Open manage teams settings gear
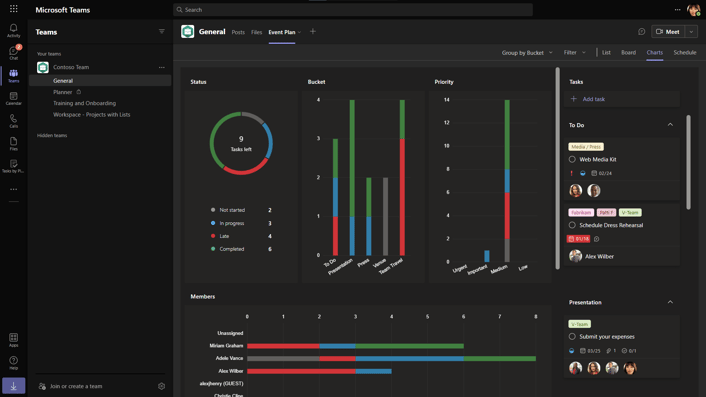Viewport: 706px width, 397px height. (162, 386)
